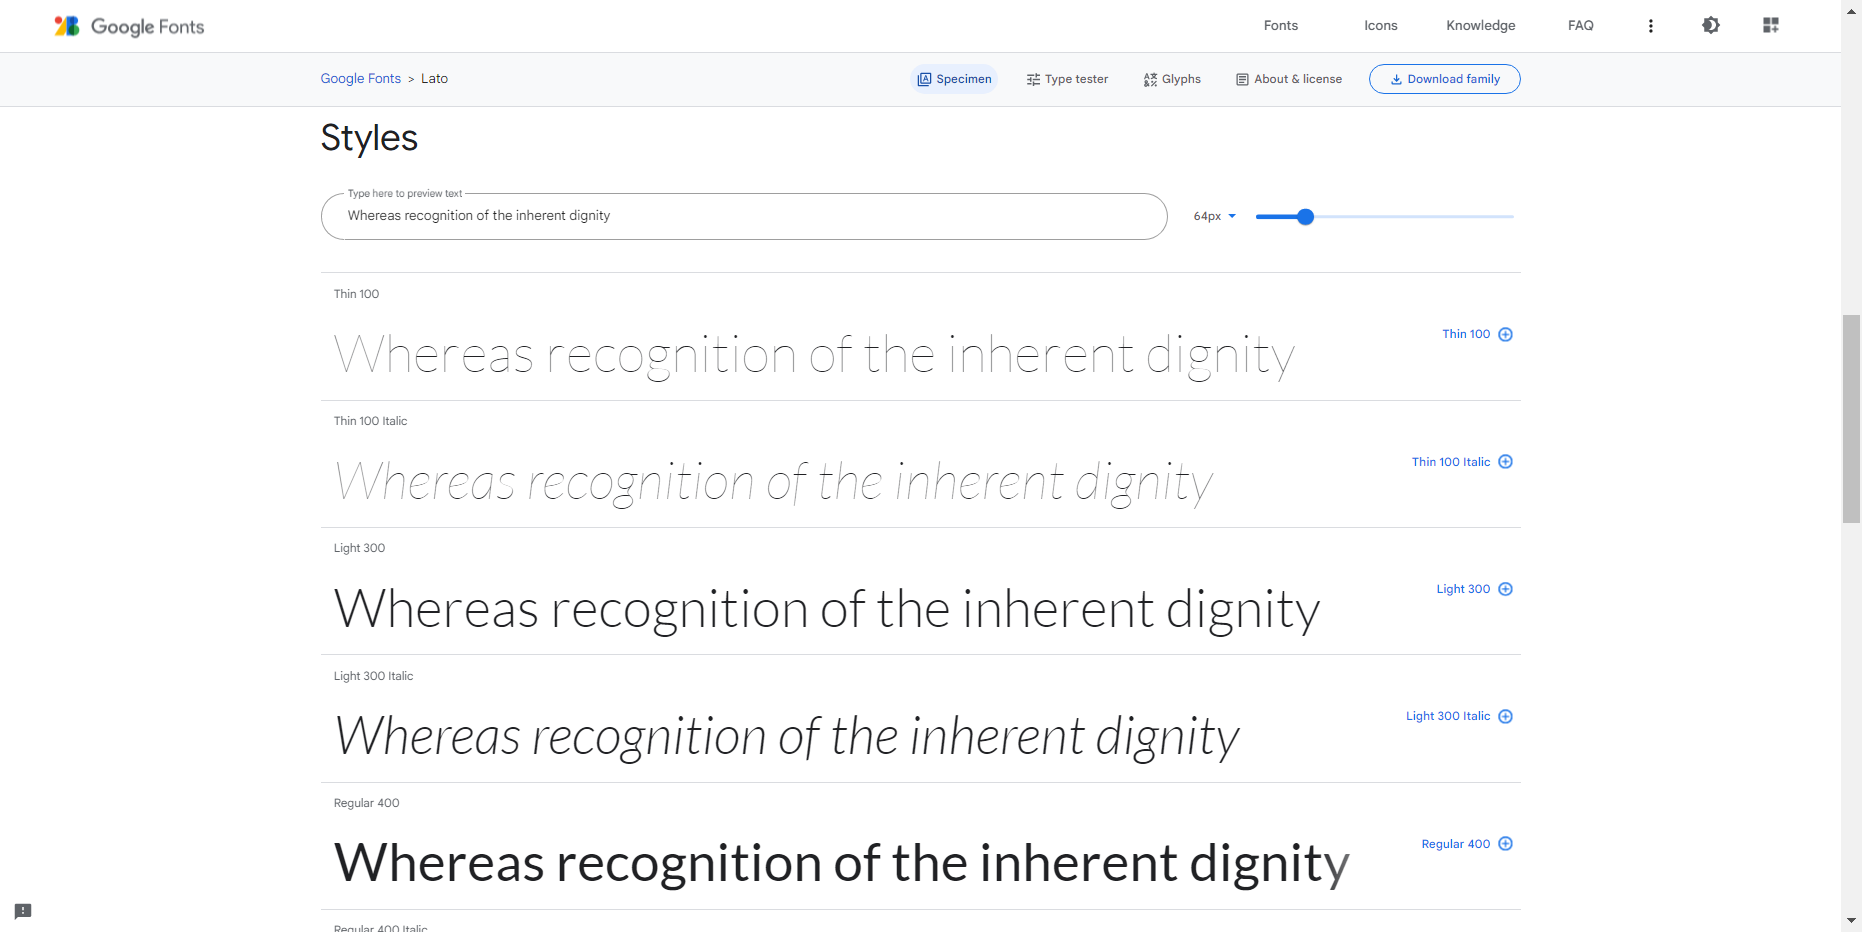The width and height of the screenshot is (1862, 932).
Task: Click the Download family button
Action: pos(1444,79)
